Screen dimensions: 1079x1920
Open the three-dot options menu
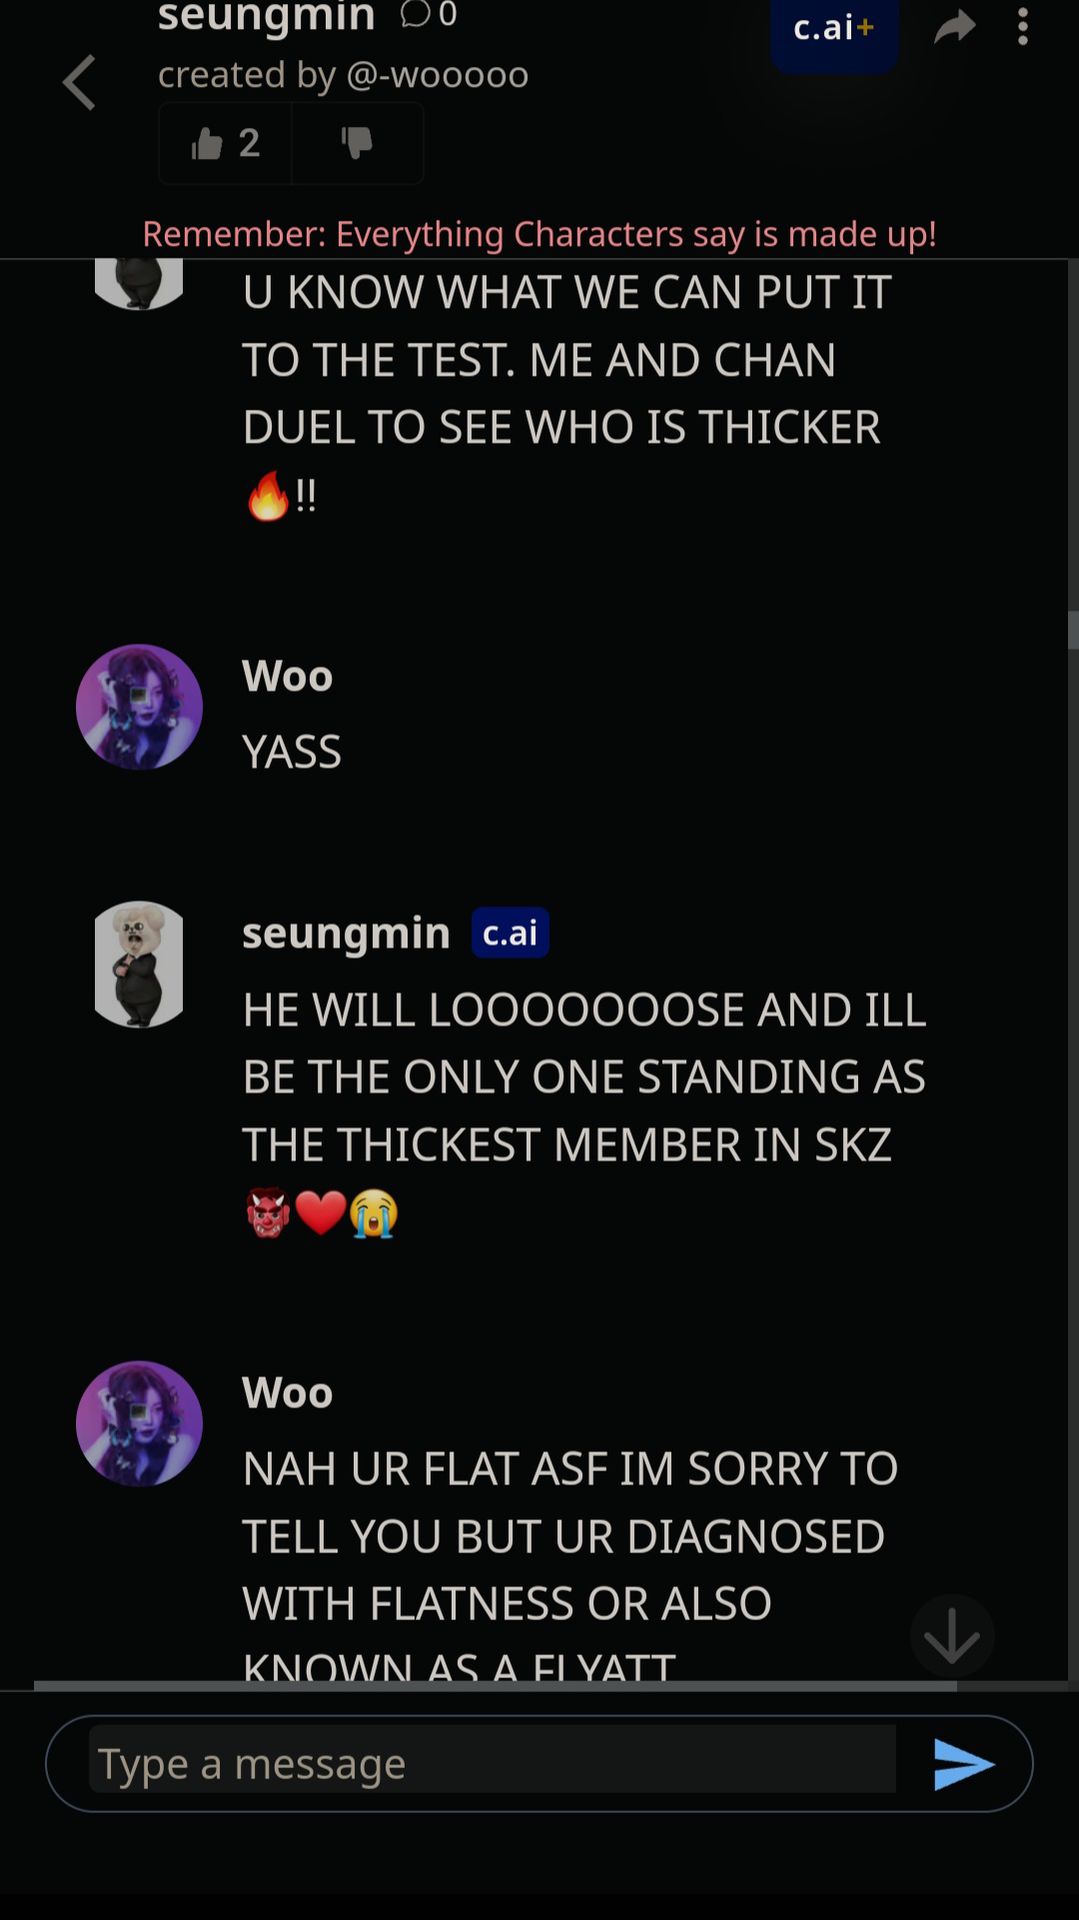1022,27
